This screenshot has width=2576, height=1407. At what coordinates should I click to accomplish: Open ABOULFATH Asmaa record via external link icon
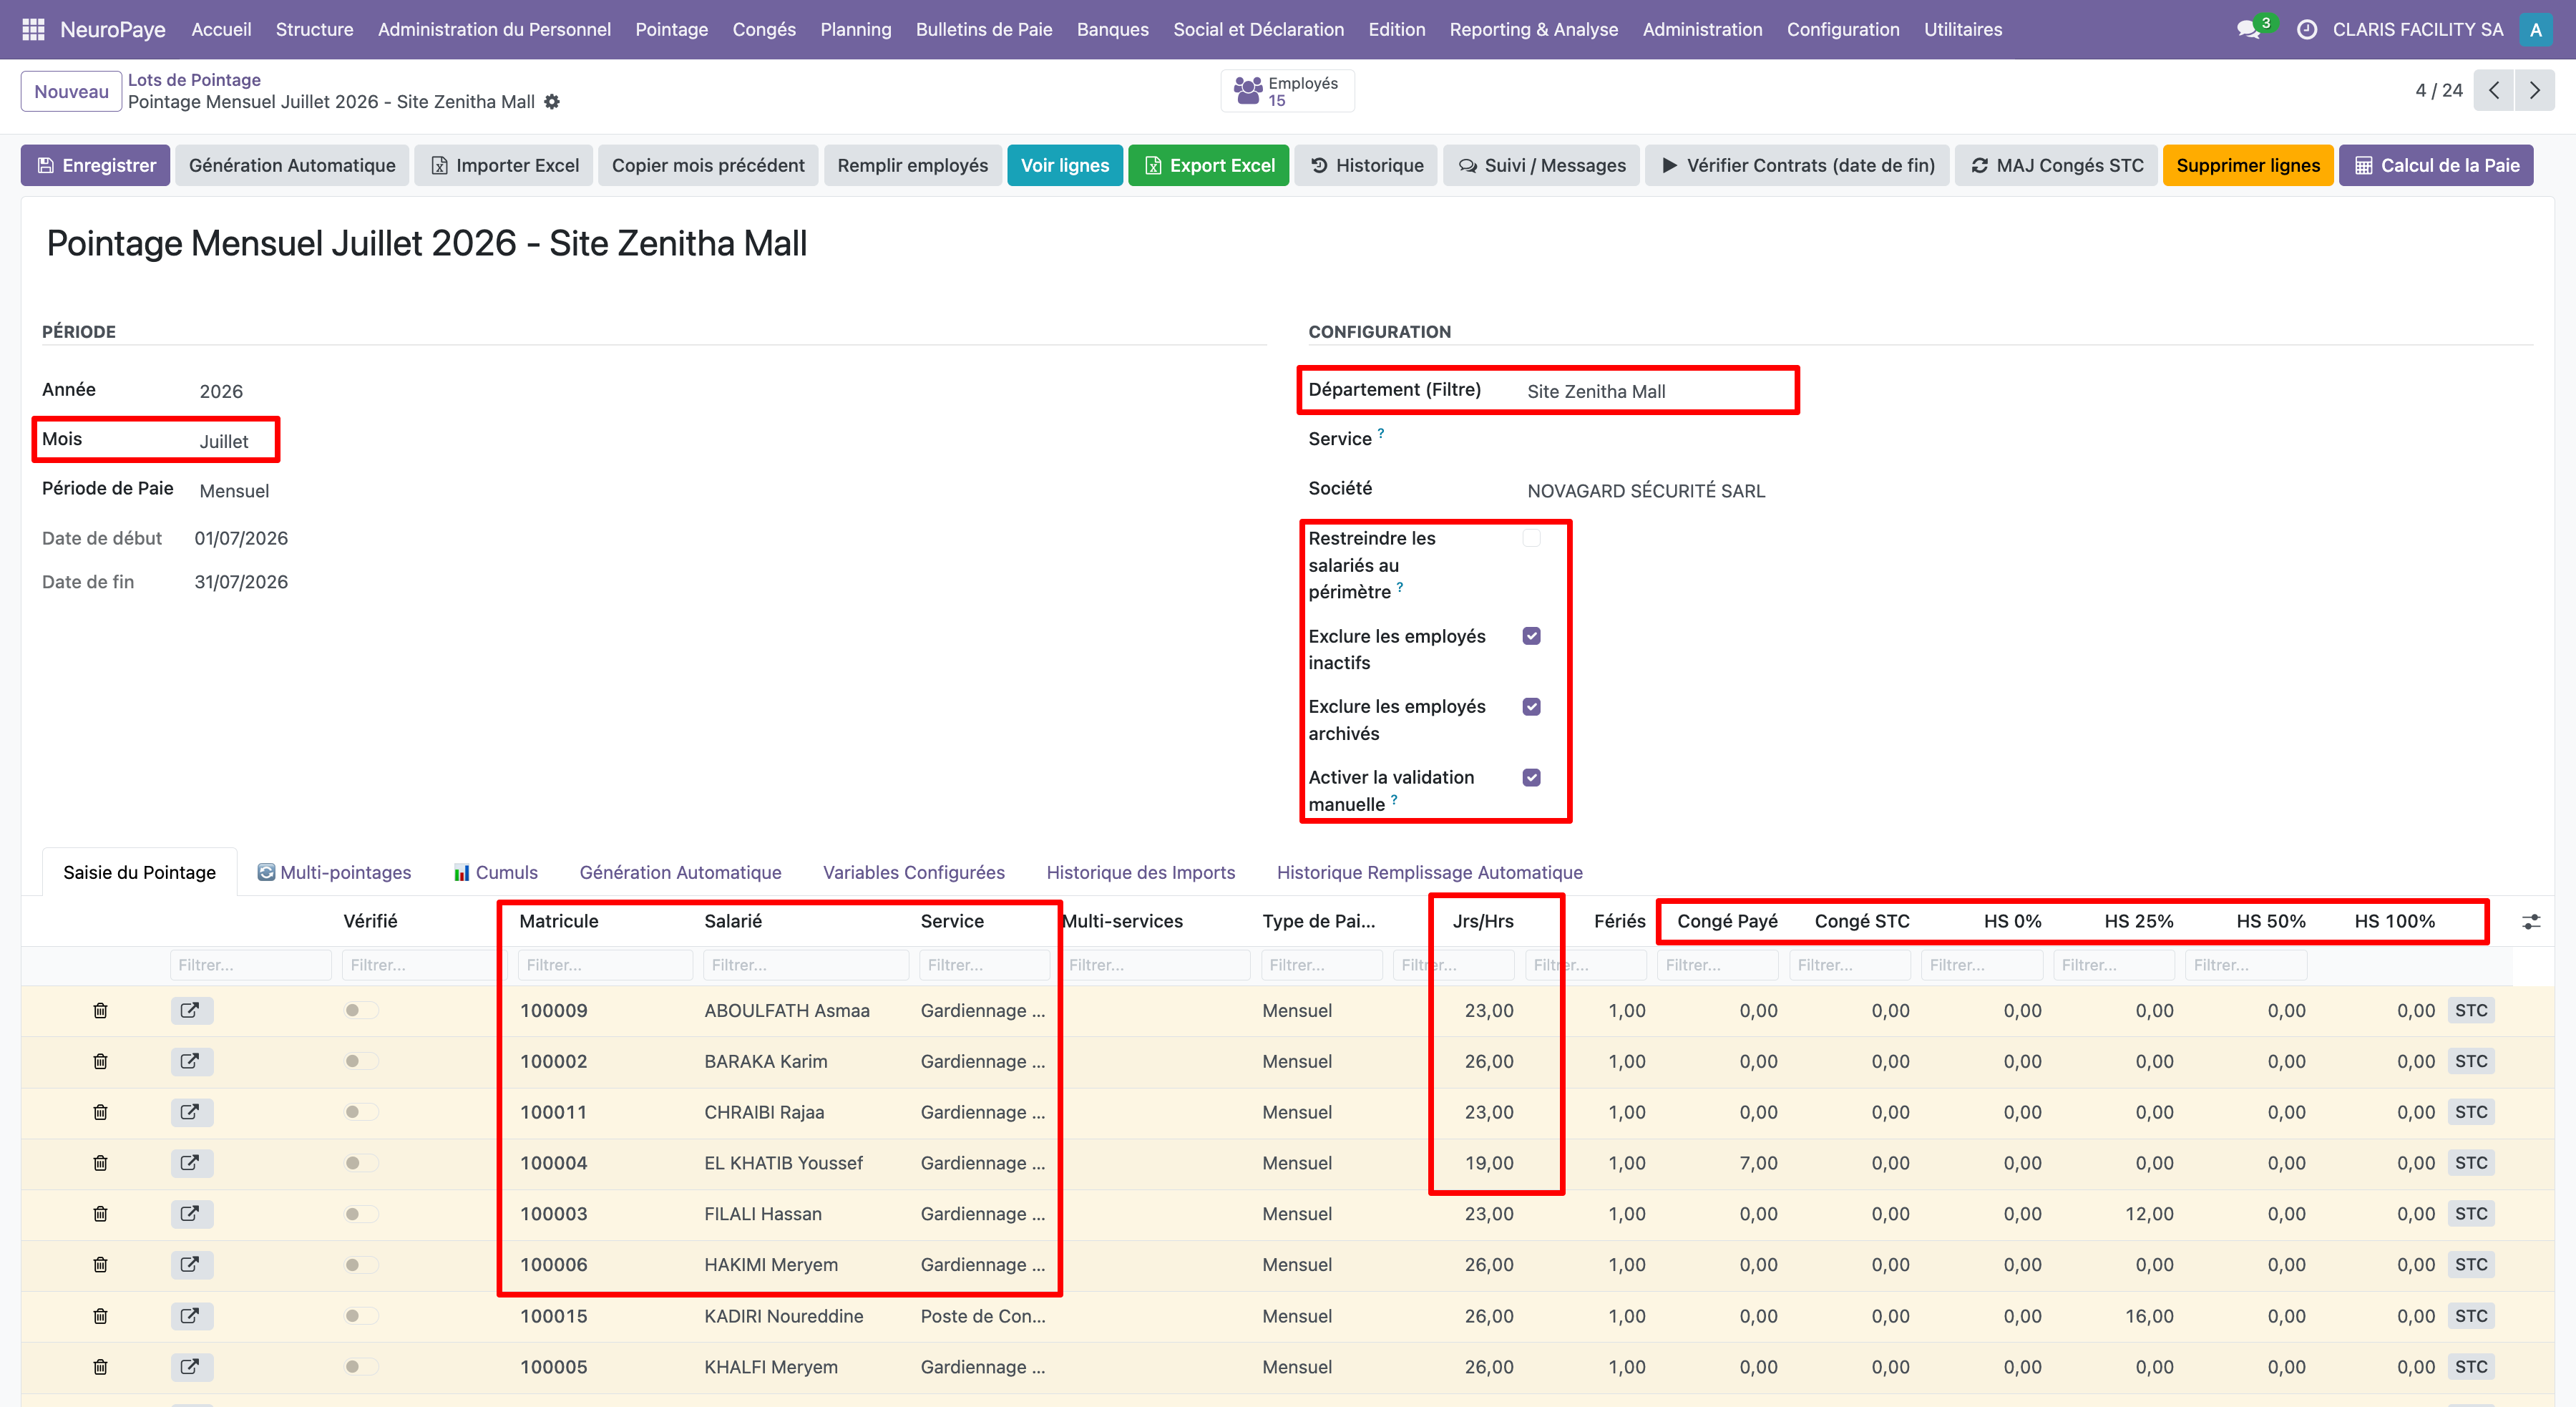point(191,1011)
